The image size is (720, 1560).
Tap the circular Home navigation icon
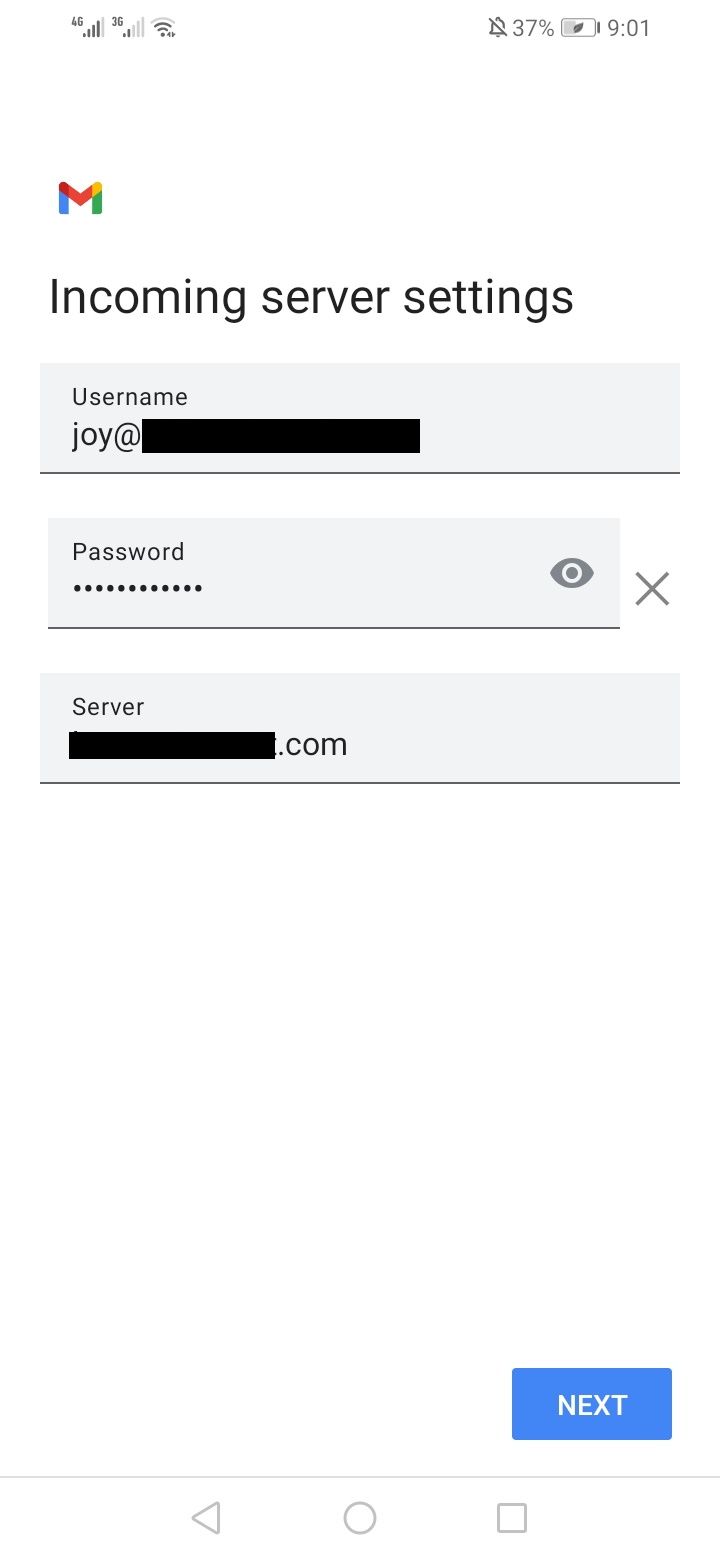(360, 1518)
